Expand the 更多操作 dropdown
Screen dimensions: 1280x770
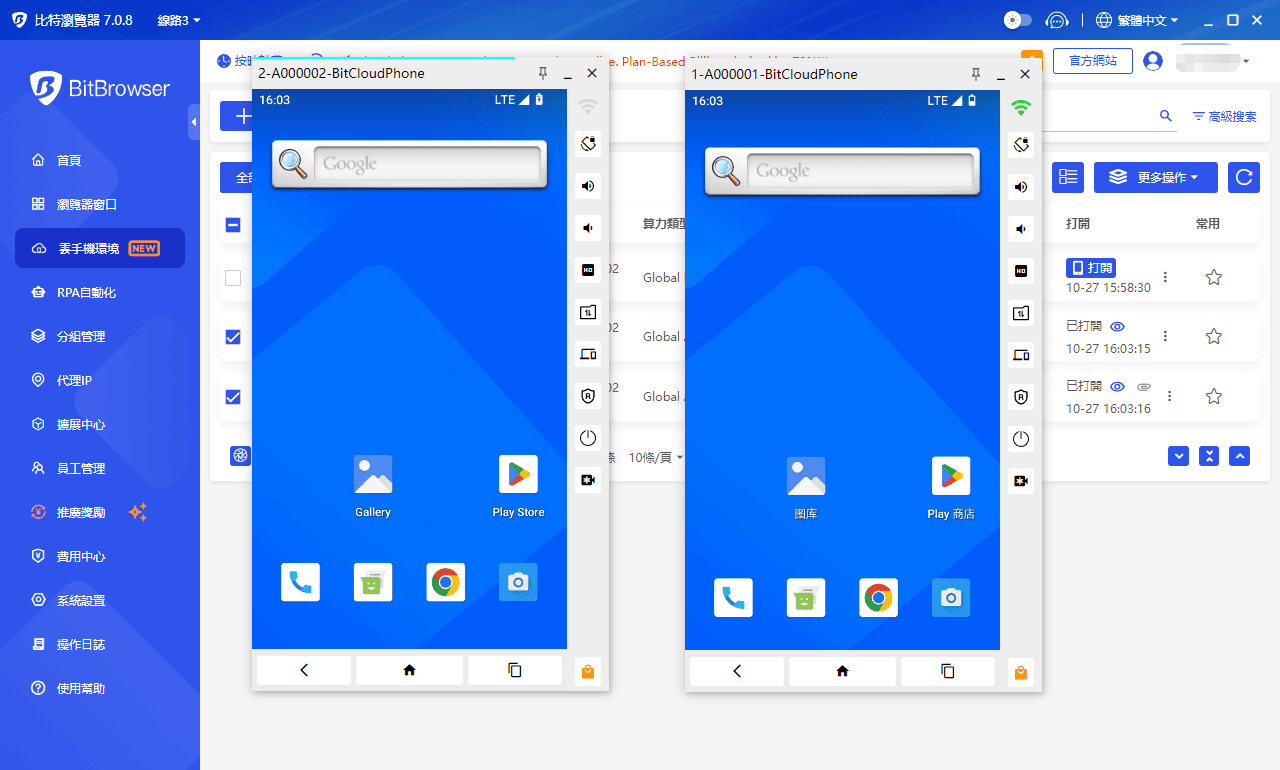(1155, 177)
